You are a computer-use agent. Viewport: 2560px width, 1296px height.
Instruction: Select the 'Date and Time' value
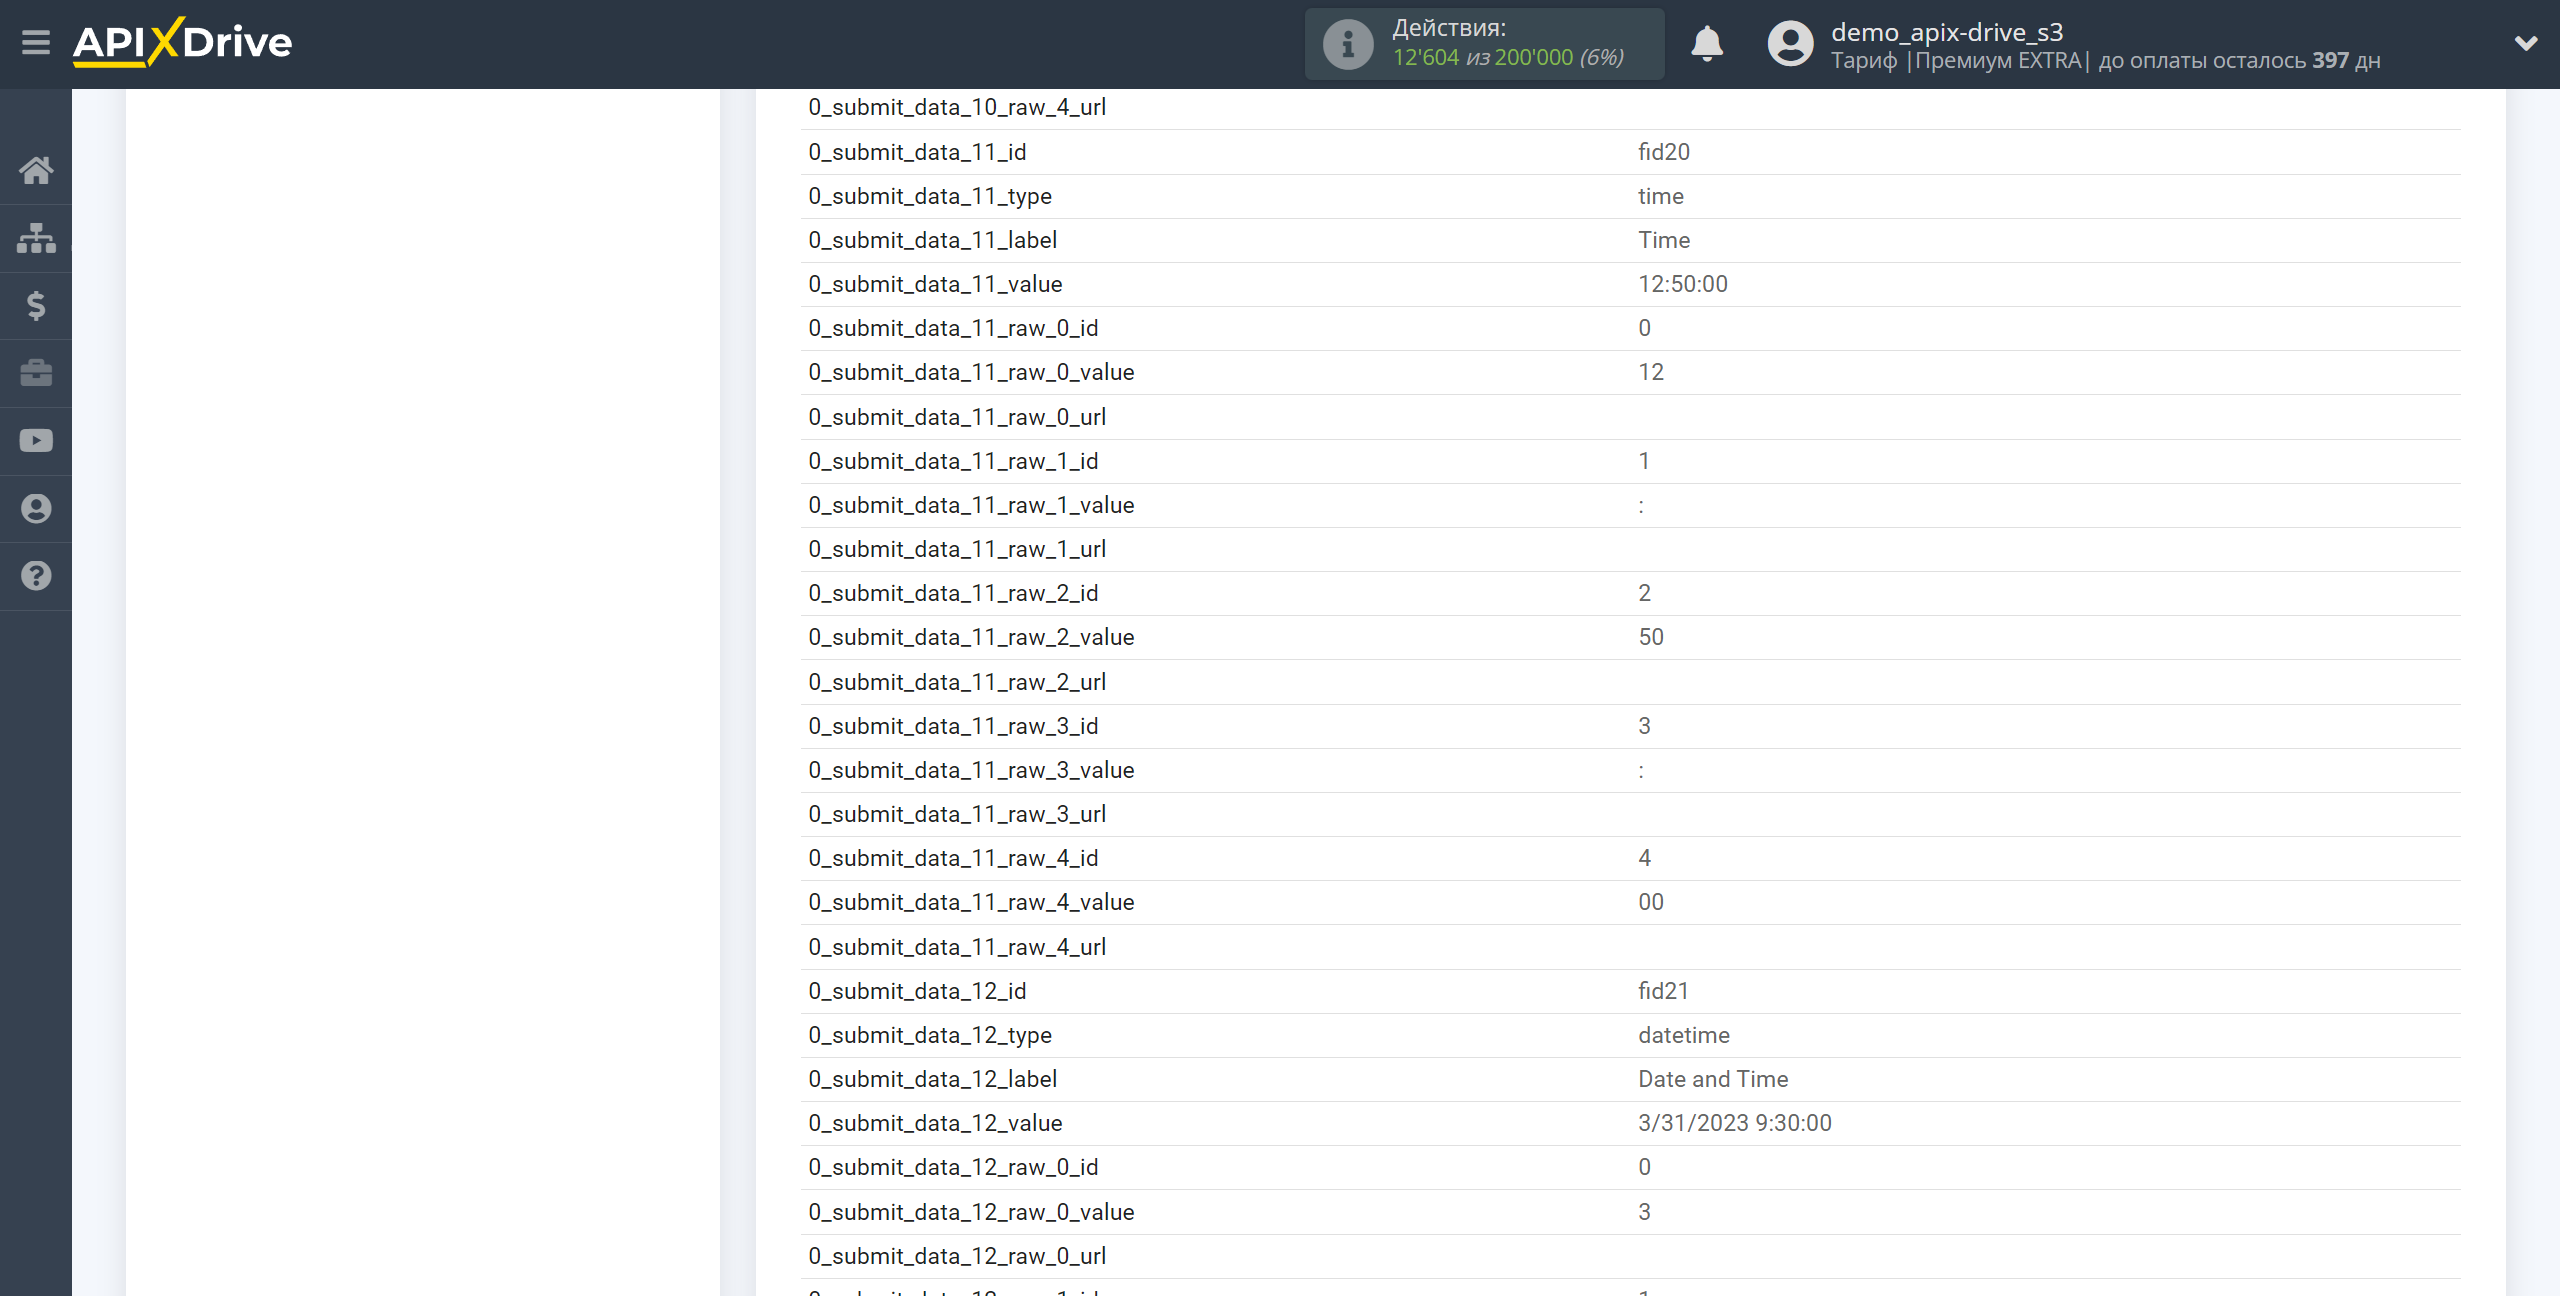1713,1079
